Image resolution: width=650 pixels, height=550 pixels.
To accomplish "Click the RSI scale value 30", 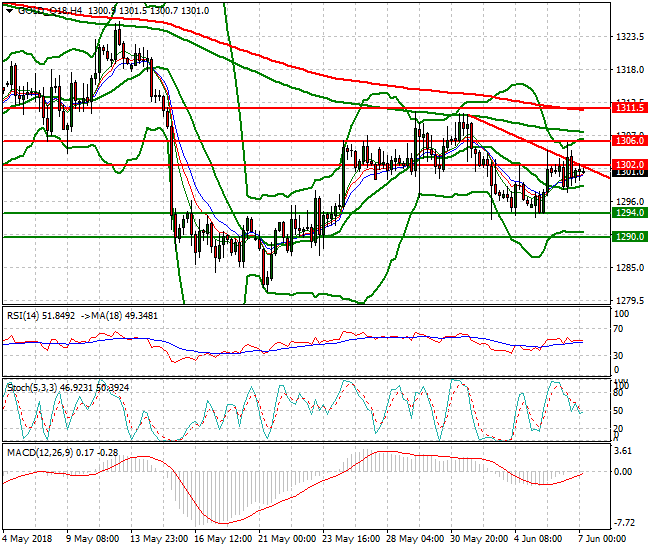I will [618, 355].
